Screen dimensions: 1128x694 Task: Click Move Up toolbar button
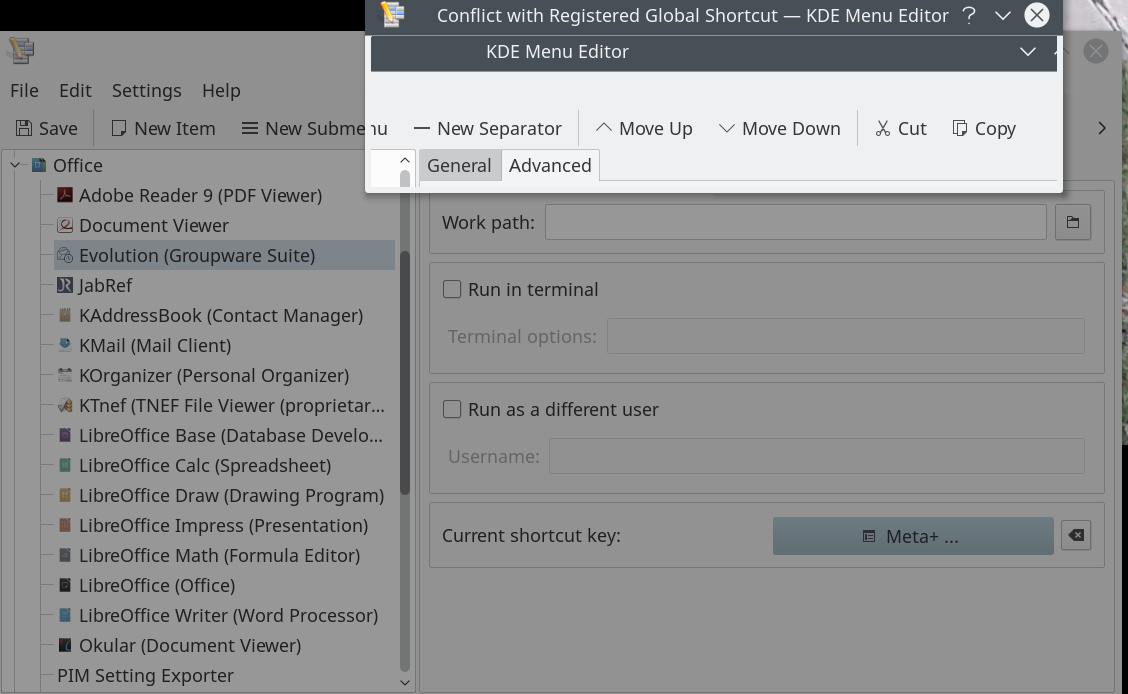[644, 128]
